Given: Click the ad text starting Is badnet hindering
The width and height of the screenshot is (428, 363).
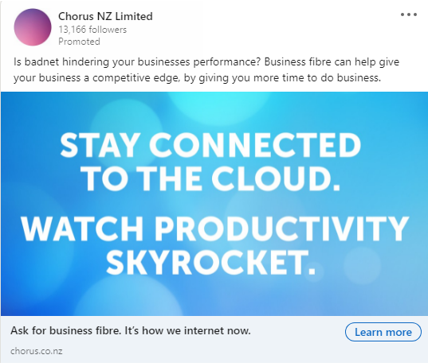Looking at the screenshot, I should 206,62.
